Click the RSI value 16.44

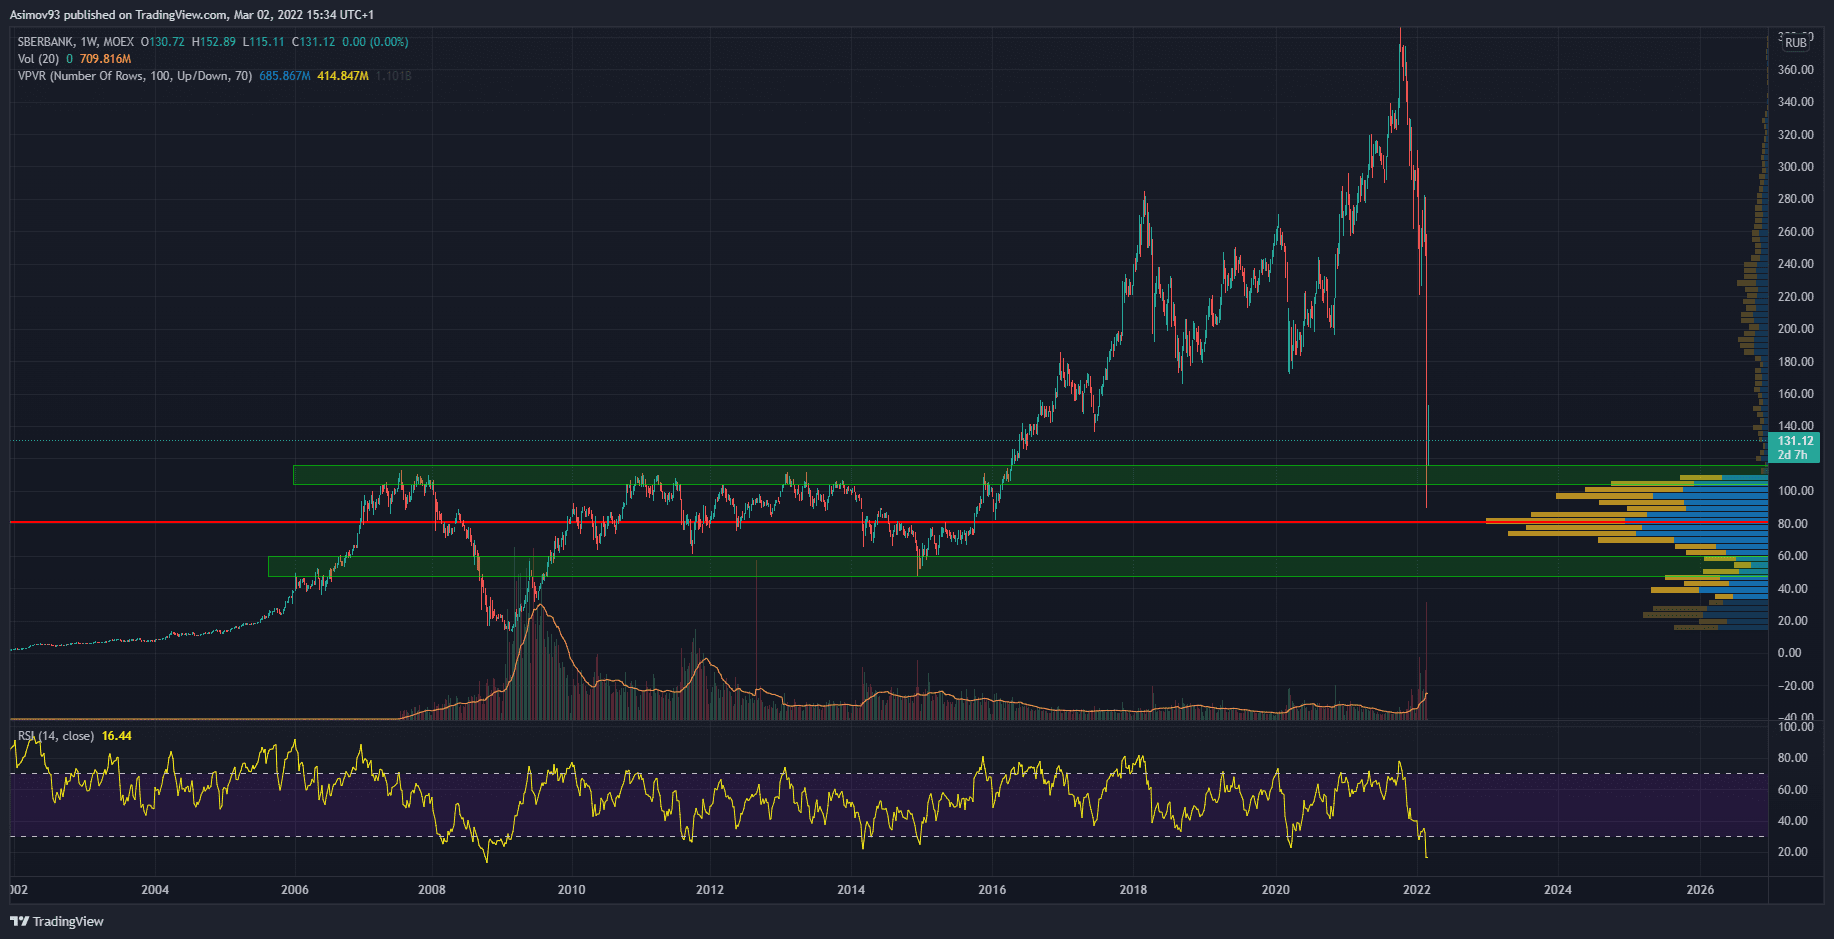pos(117,736)
